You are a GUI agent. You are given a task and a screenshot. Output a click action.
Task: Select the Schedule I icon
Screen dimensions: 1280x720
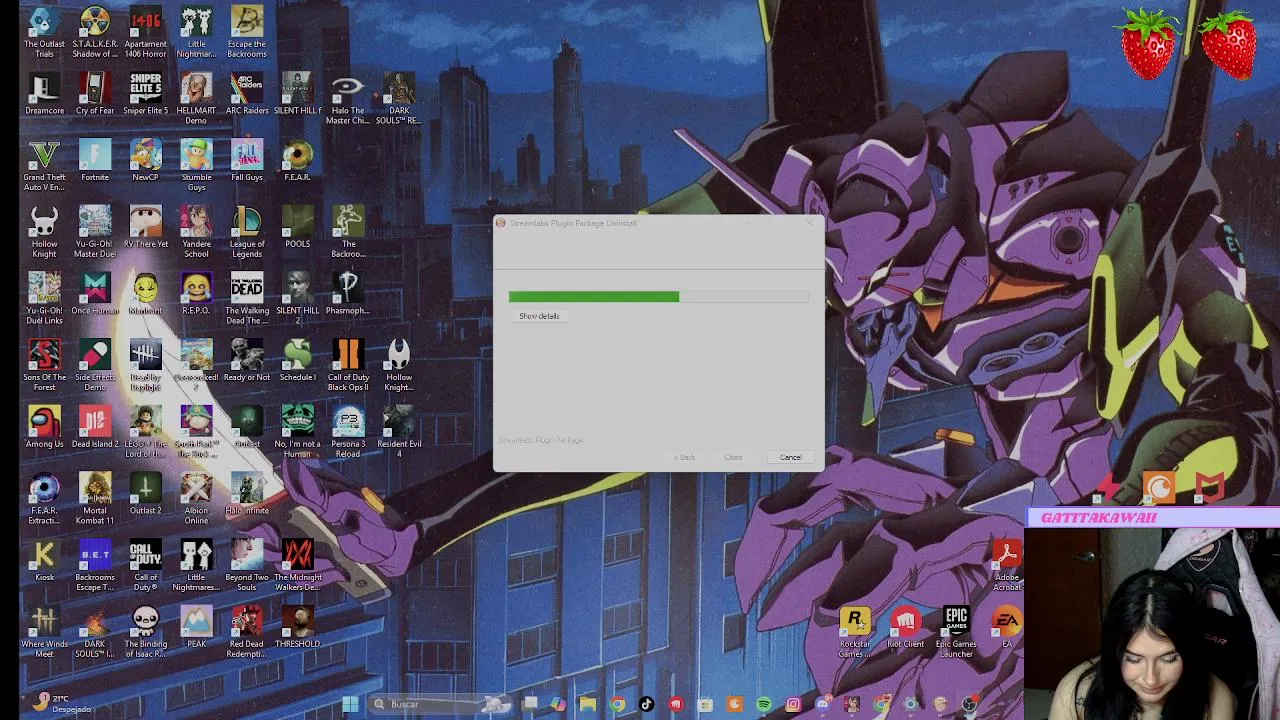click(297, 362)
